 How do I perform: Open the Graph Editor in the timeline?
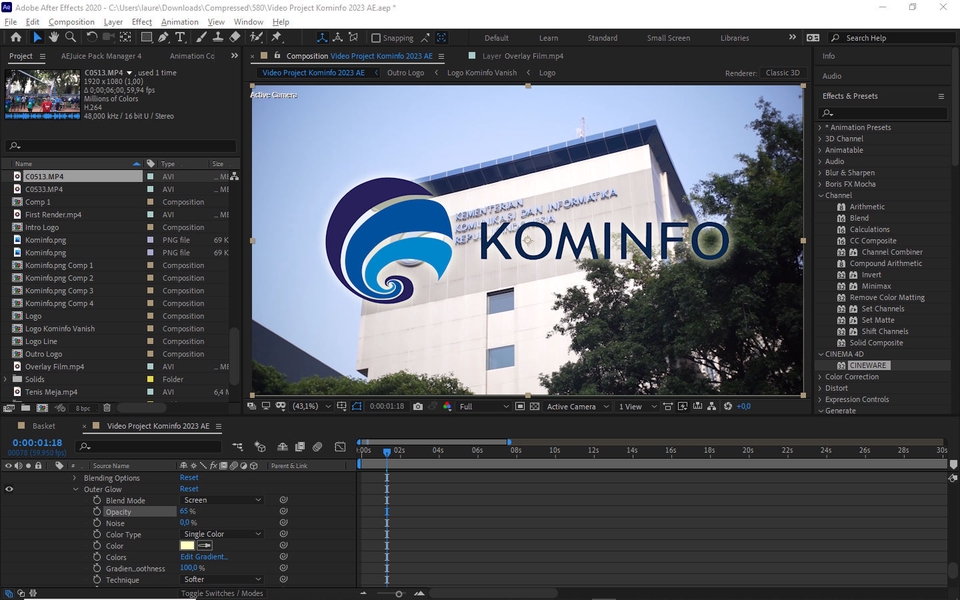(339, 446)
